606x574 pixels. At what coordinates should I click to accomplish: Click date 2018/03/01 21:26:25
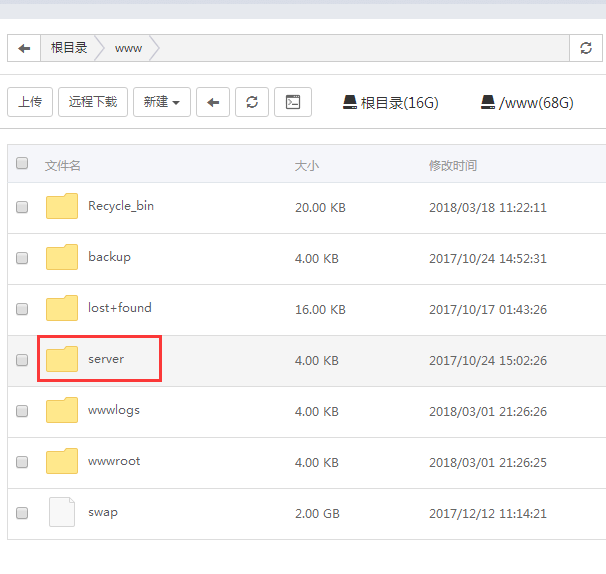tap(488, 463)
